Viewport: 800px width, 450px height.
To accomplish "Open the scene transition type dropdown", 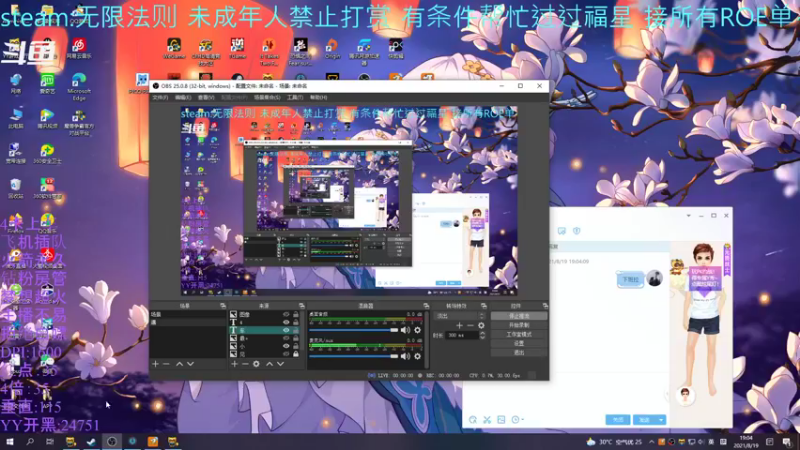I will tap(459, 316).
